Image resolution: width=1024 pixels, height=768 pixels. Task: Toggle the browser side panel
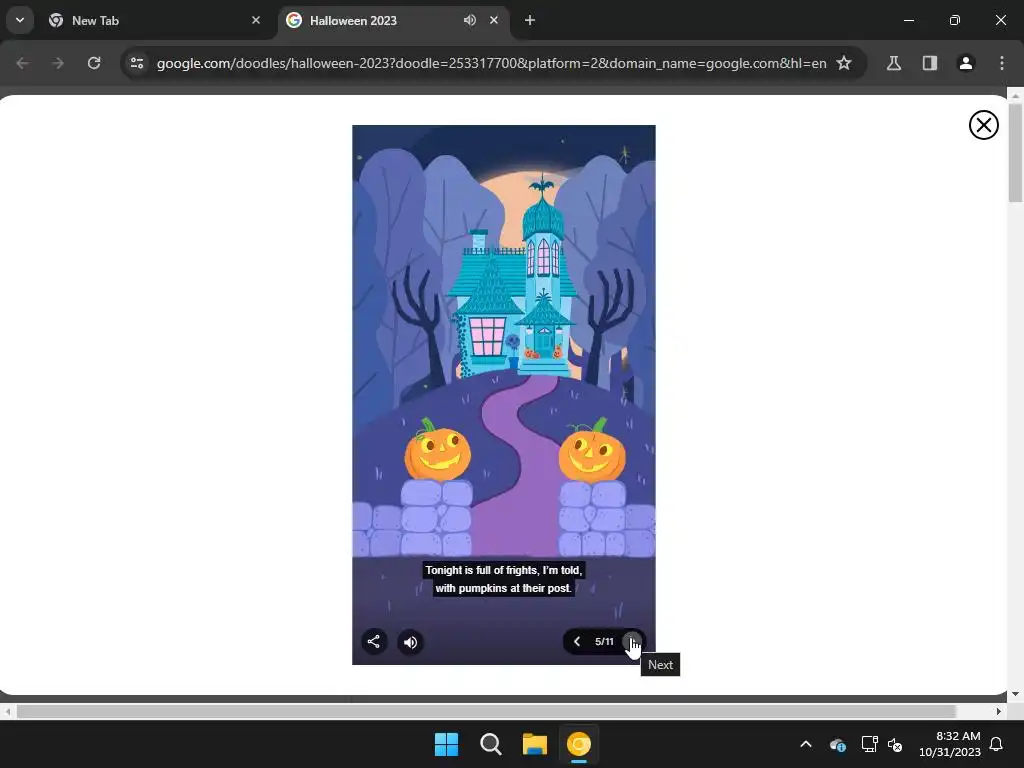tap(929, 63)
